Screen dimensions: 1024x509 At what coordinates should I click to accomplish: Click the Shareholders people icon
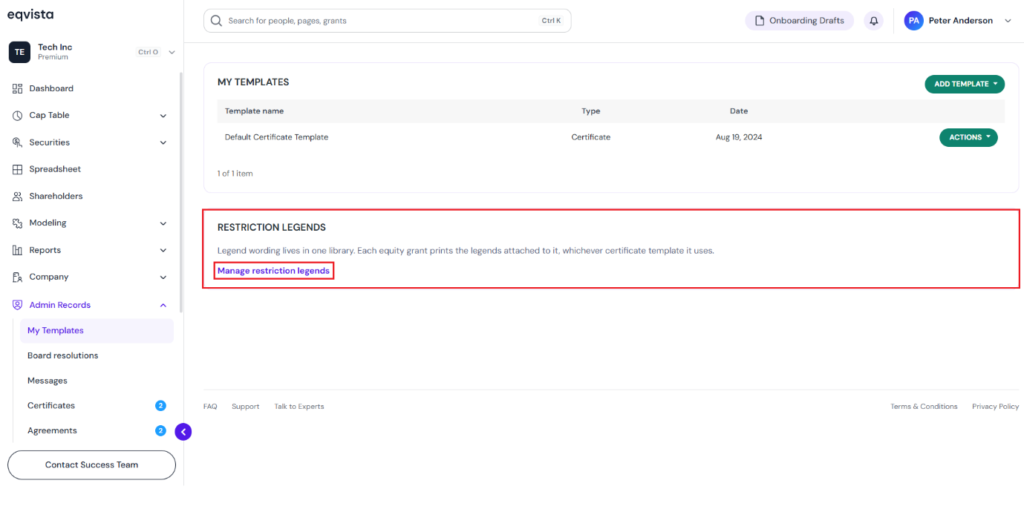[x=18, y=196]
